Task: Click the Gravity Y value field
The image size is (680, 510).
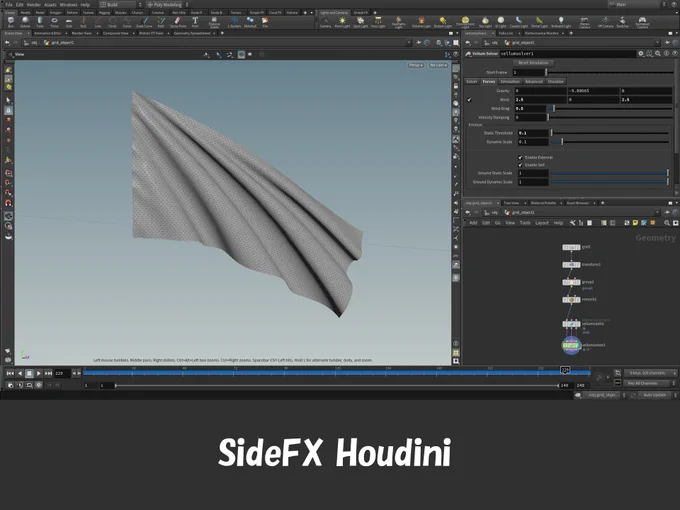Action: click(593, 91)
